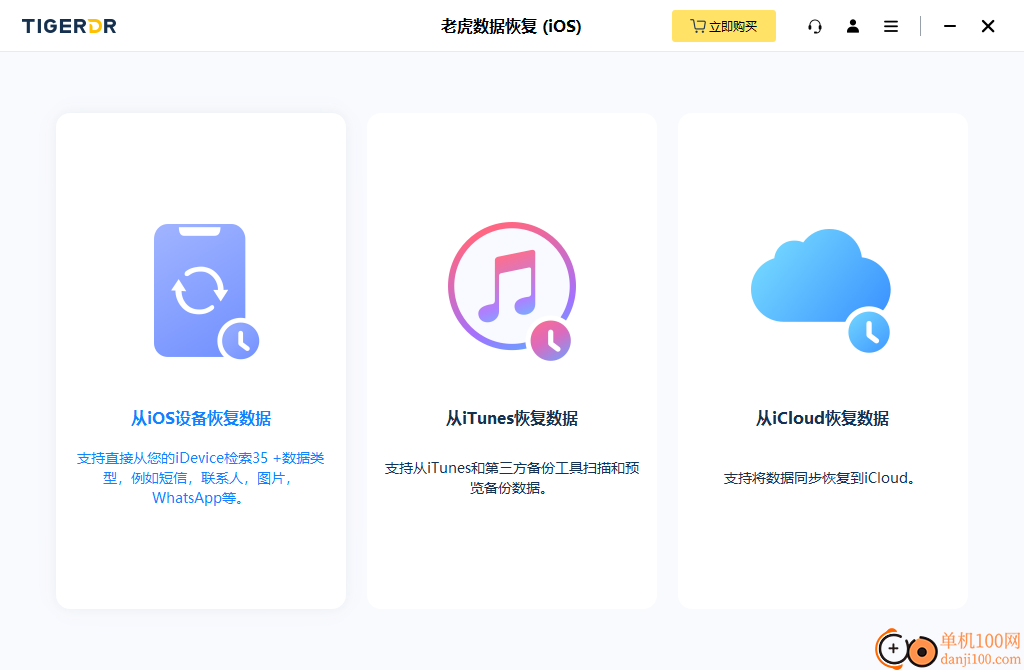Click the 立即购买 buy now button
Viewport: 1024px width, 670px height.
[724, 26]
